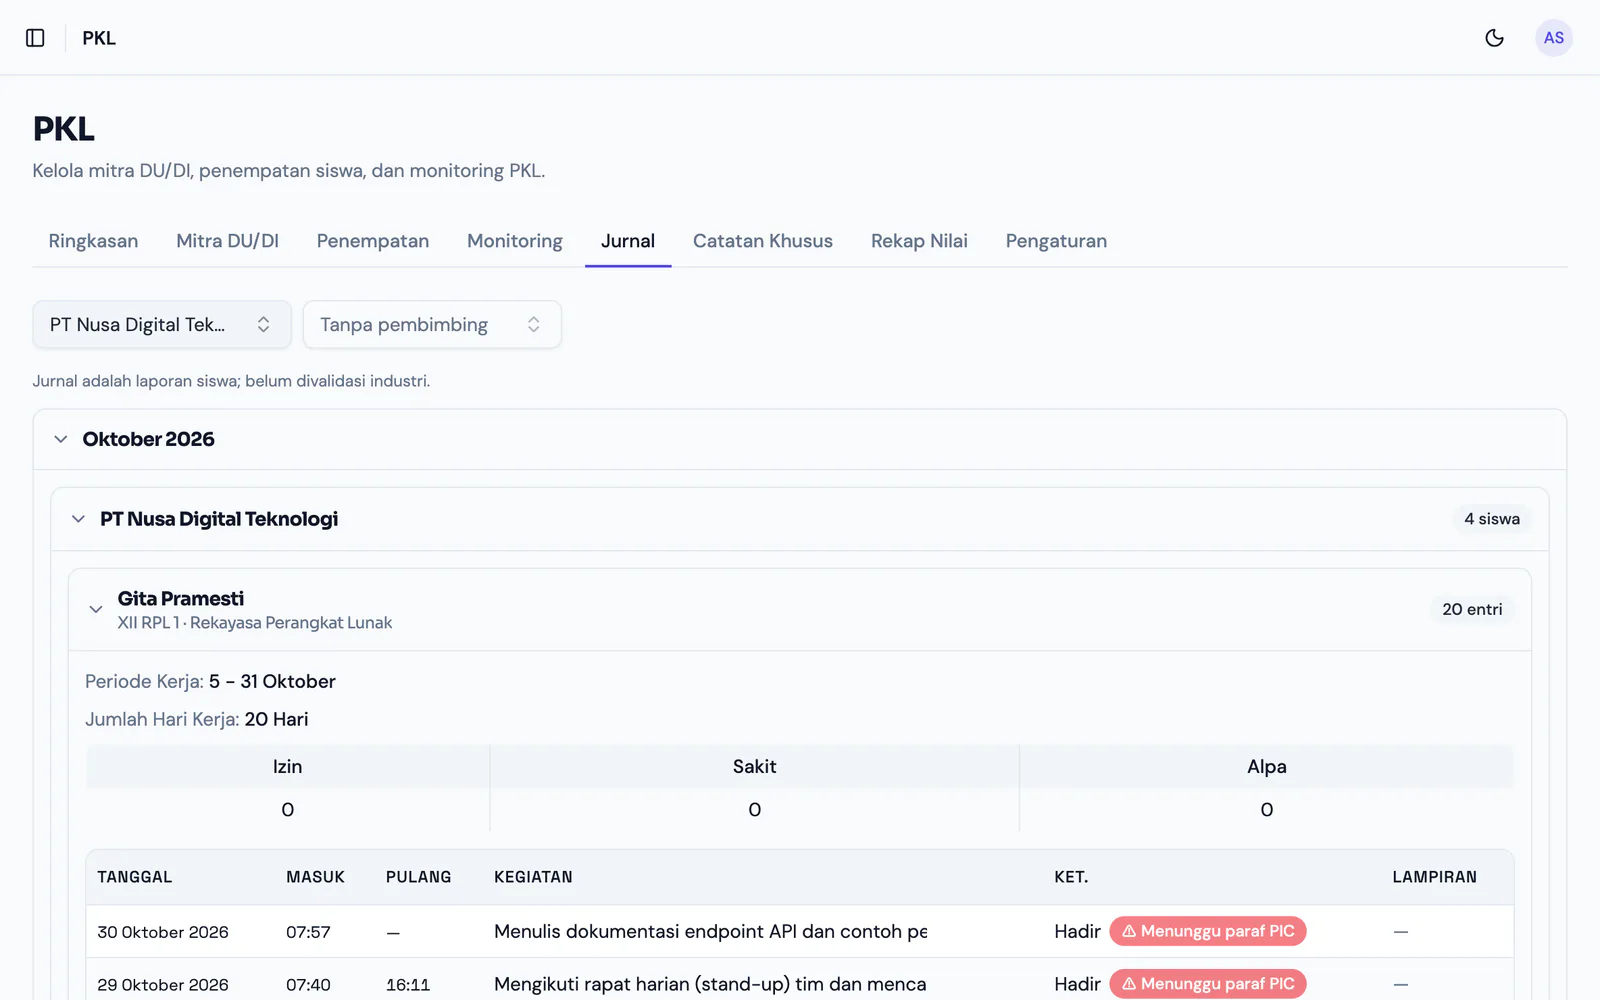Click the 4 siswa badge
This screenshot has width=1600, height=1000.
click(x=1492, y=519)
